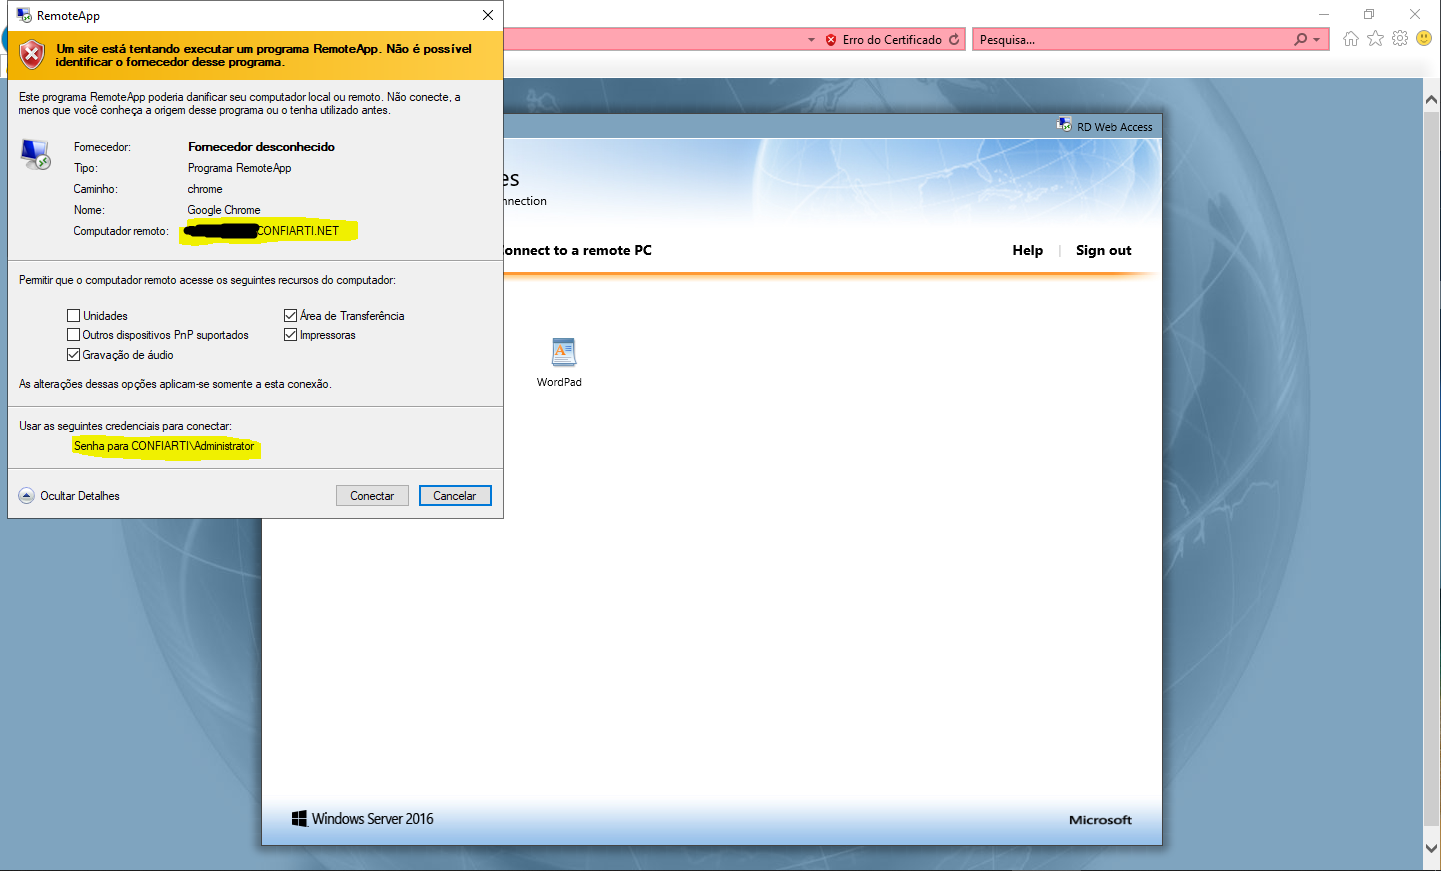
Task: Open Favorites star icon in browser
Action: pos(1376,39)
